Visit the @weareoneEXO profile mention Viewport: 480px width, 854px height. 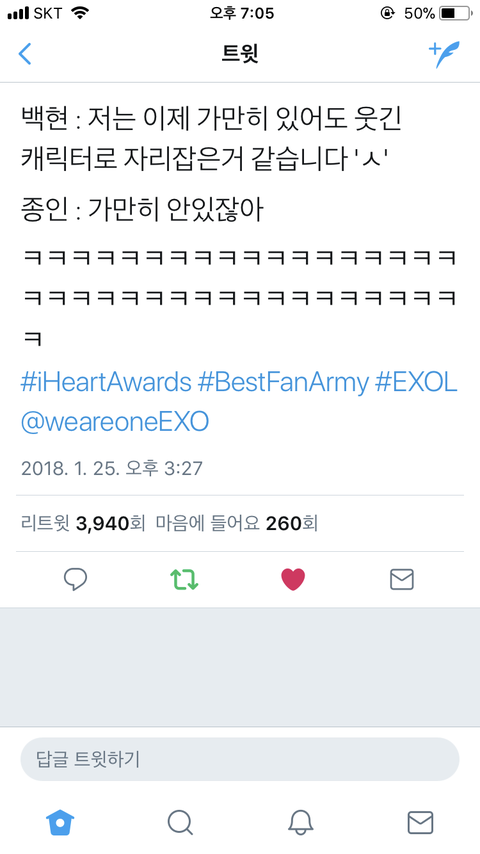point(115,423)
